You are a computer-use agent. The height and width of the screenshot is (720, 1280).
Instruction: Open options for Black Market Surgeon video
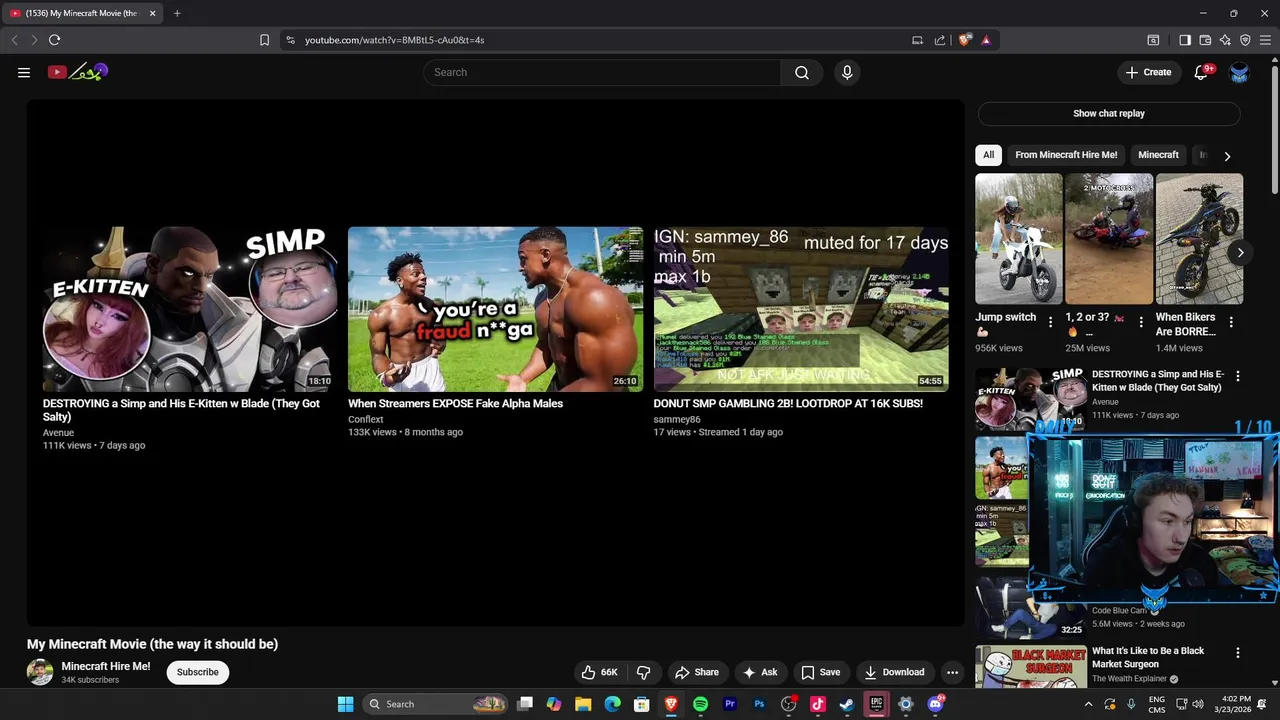pyautogui.click(x=1238, y=653)
